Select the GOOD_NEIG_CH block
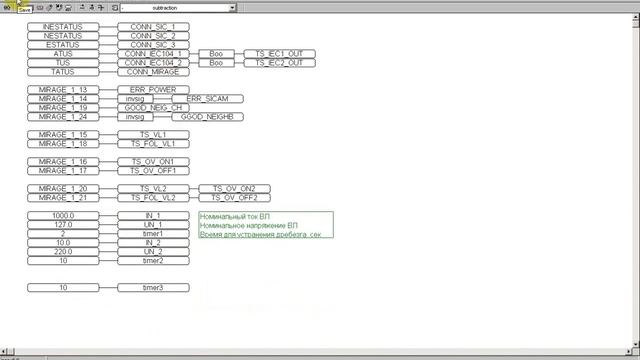Viewport: 640px width, 360px height. tap(153, 108)
